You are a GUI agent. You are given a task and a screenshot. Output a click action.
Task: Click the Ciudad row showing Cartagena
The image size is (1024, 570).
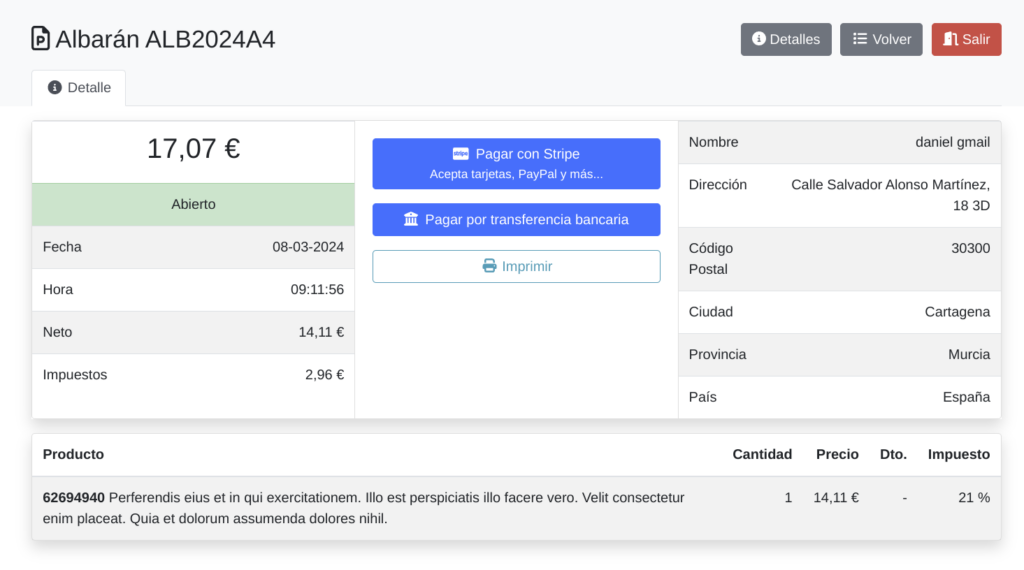839,312
